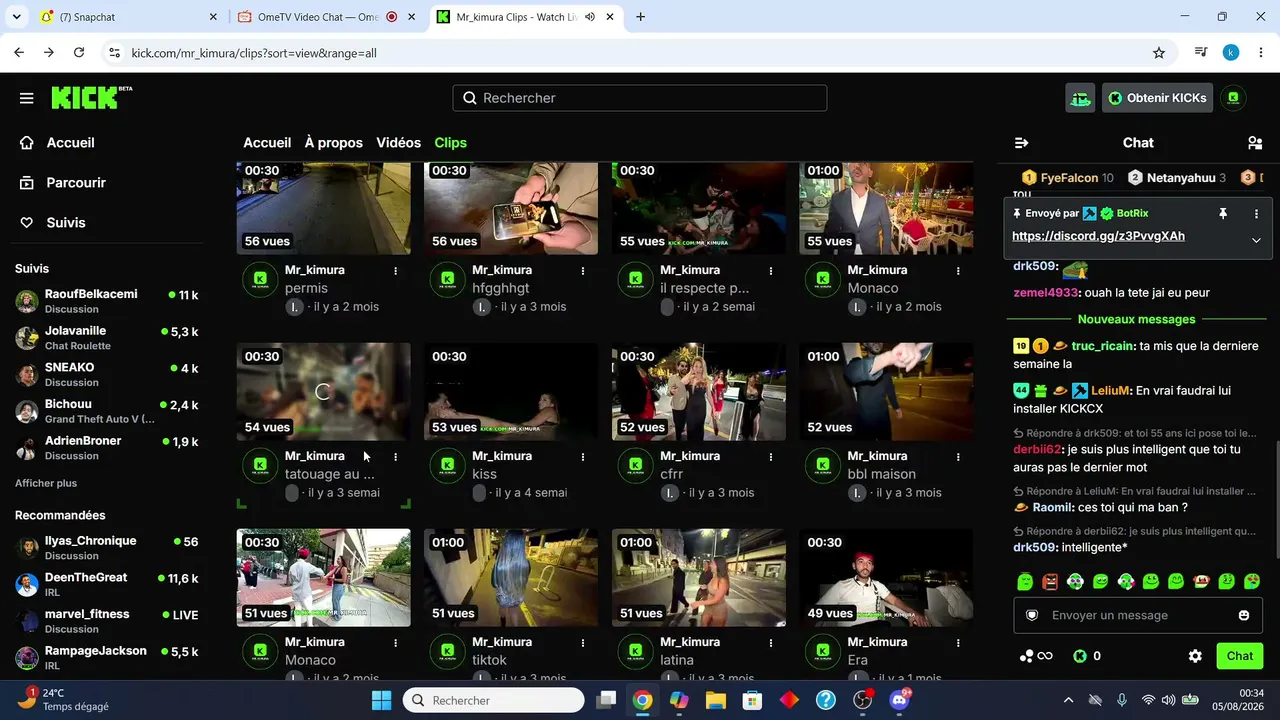Screen dimensions: 1280x720
Task: Open Chrome profile avatar
Action: tap(1231, 53)
